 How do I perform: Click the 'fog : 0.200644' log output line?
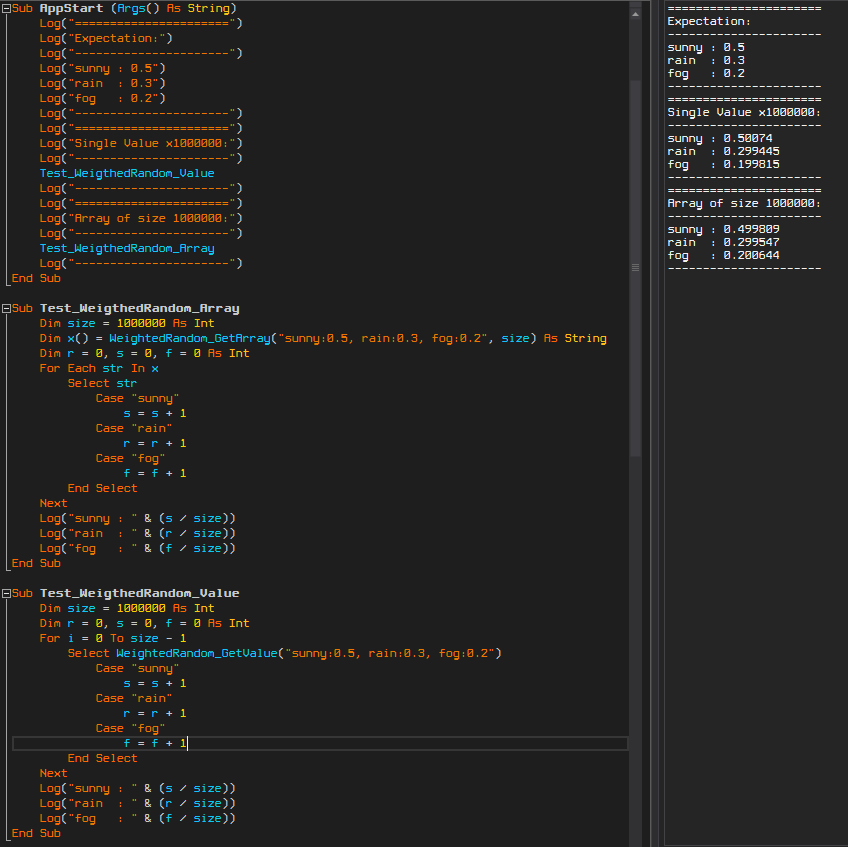click(x=724, y=255)
